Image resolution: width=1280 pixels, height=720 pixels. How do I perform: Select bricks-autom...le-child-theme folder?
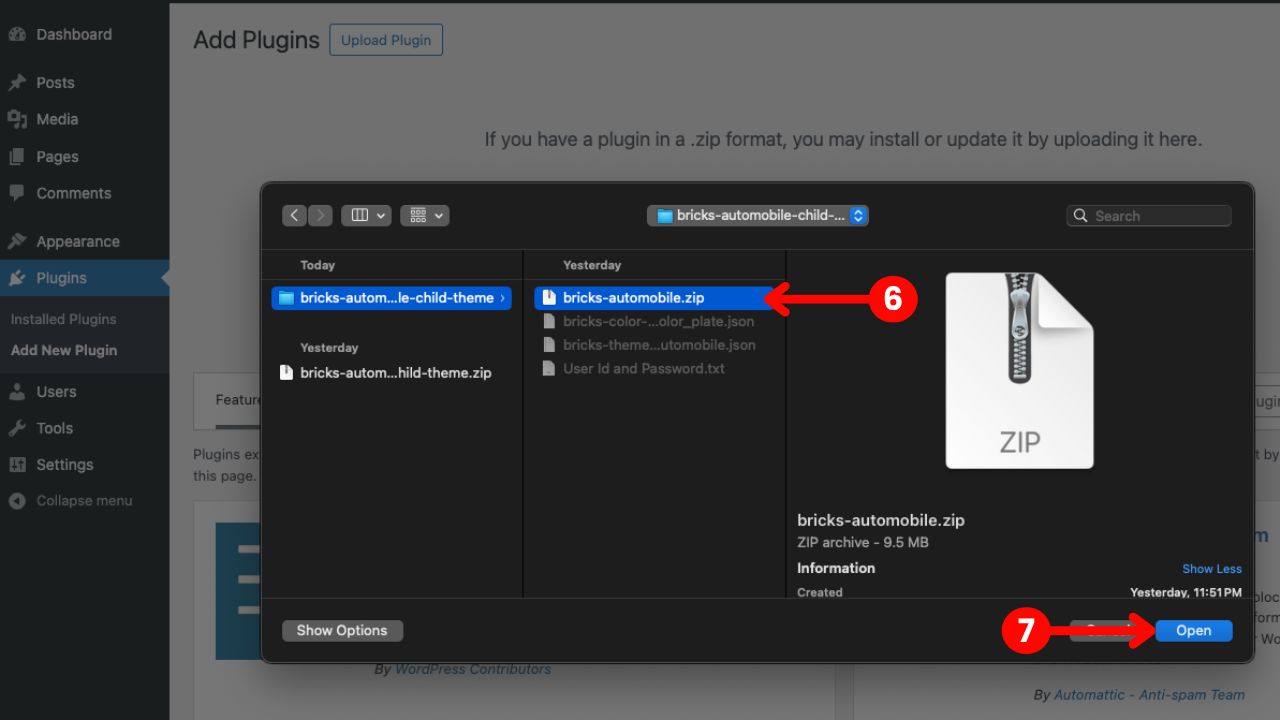391,298
